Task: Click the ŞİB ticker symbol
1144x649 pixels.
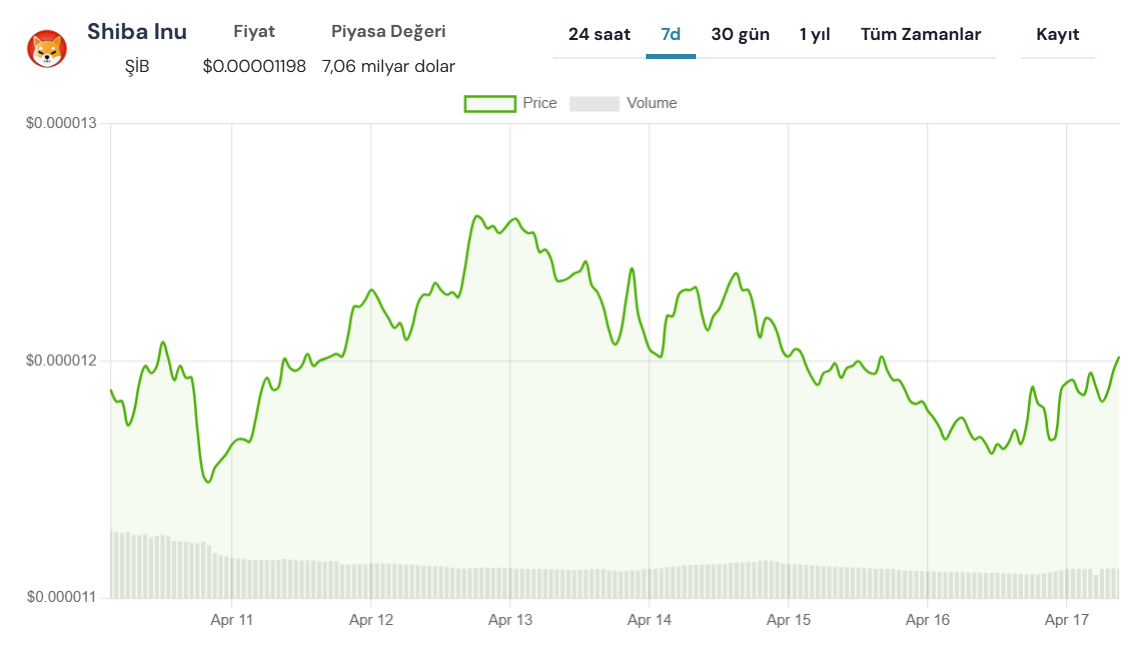Action: click(137, 66)
